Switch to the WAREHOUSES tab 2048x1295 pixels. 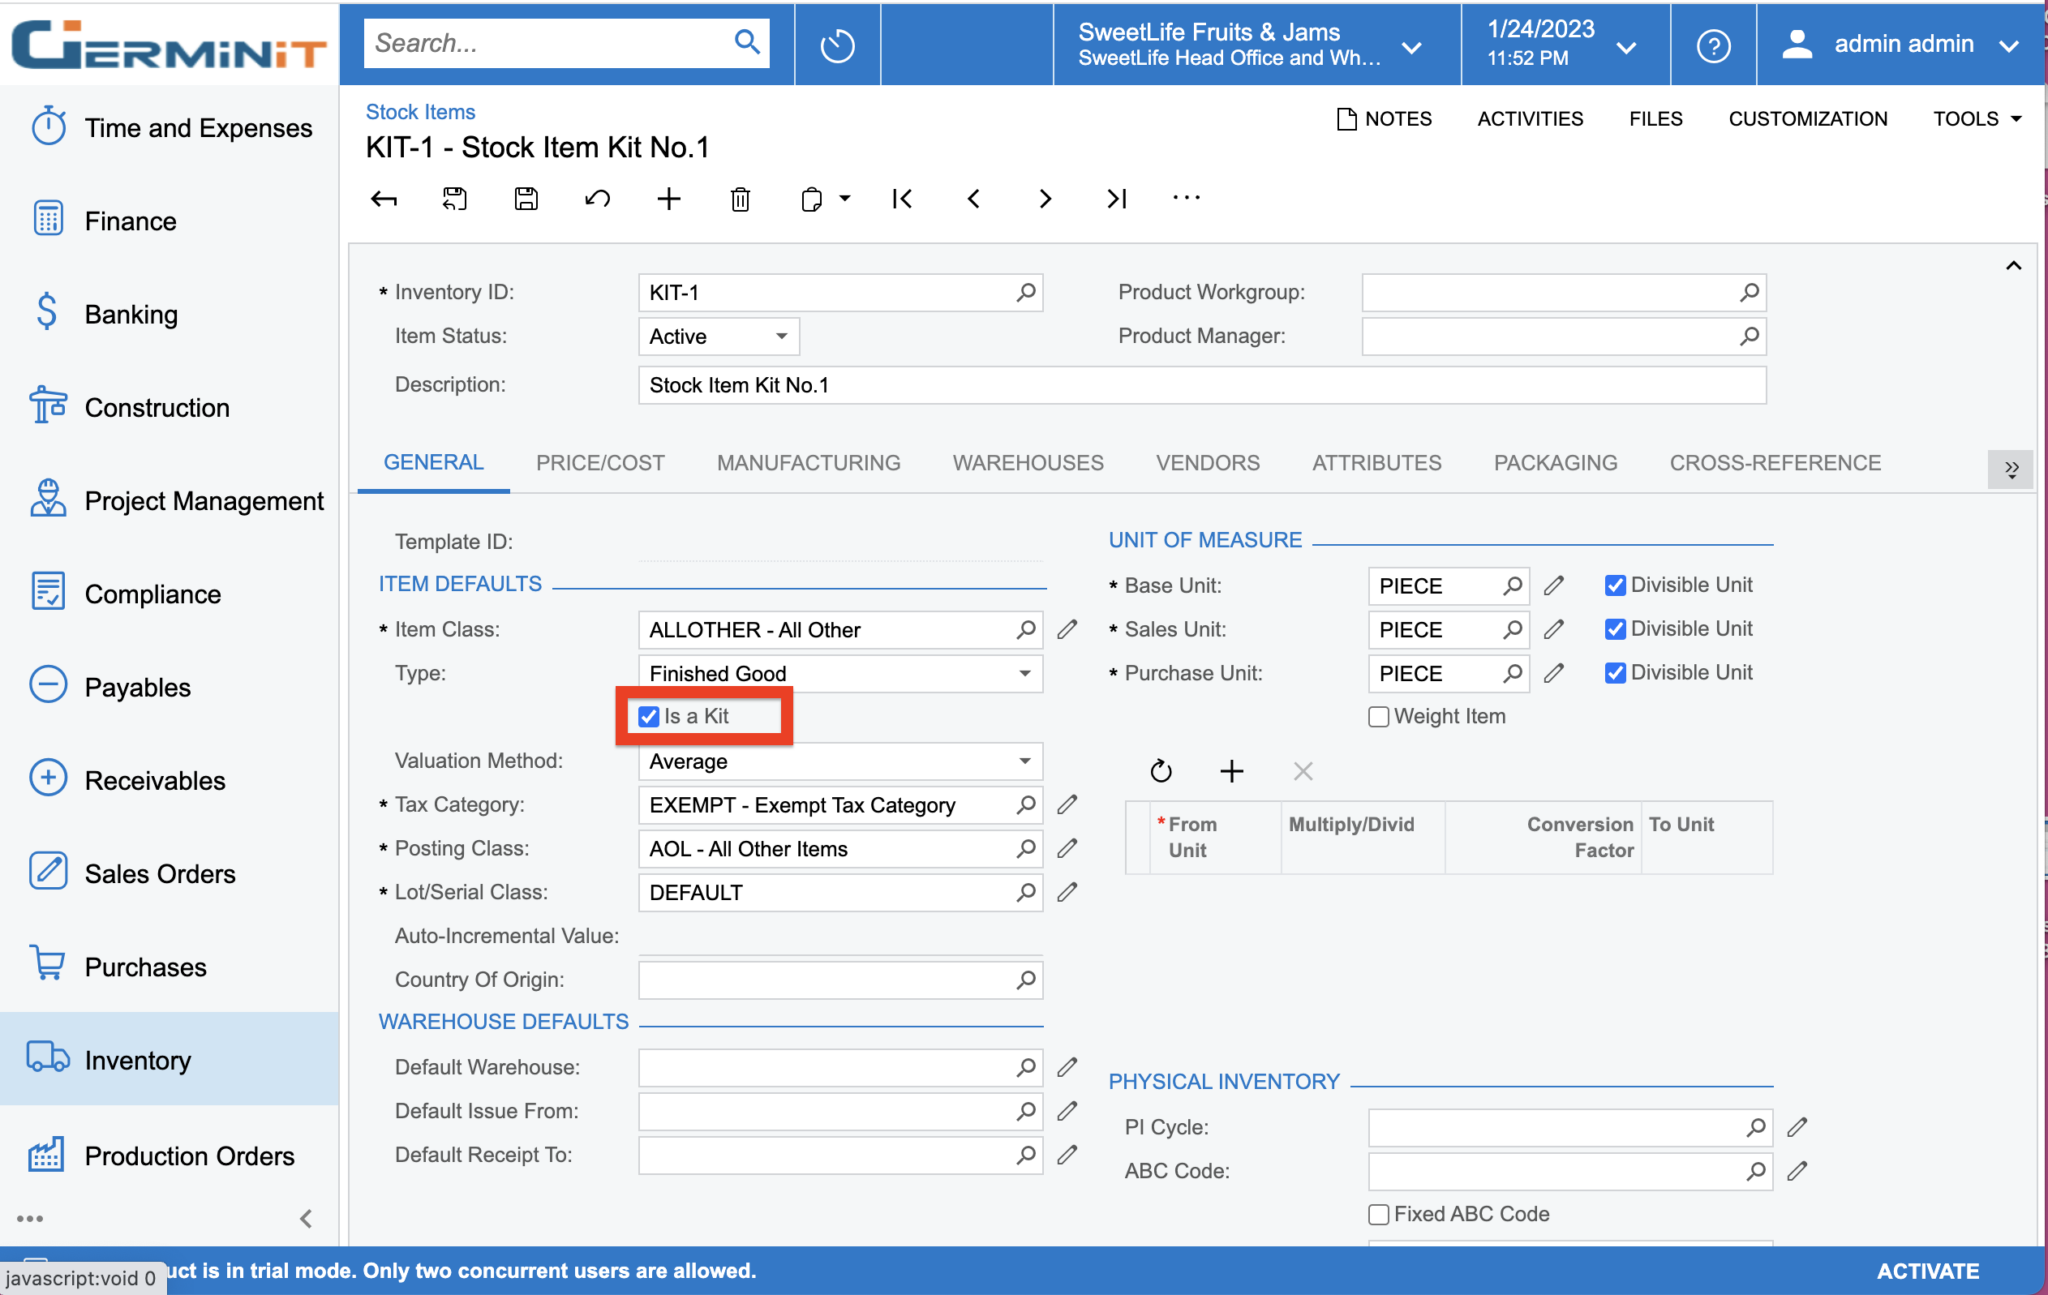1027,462
